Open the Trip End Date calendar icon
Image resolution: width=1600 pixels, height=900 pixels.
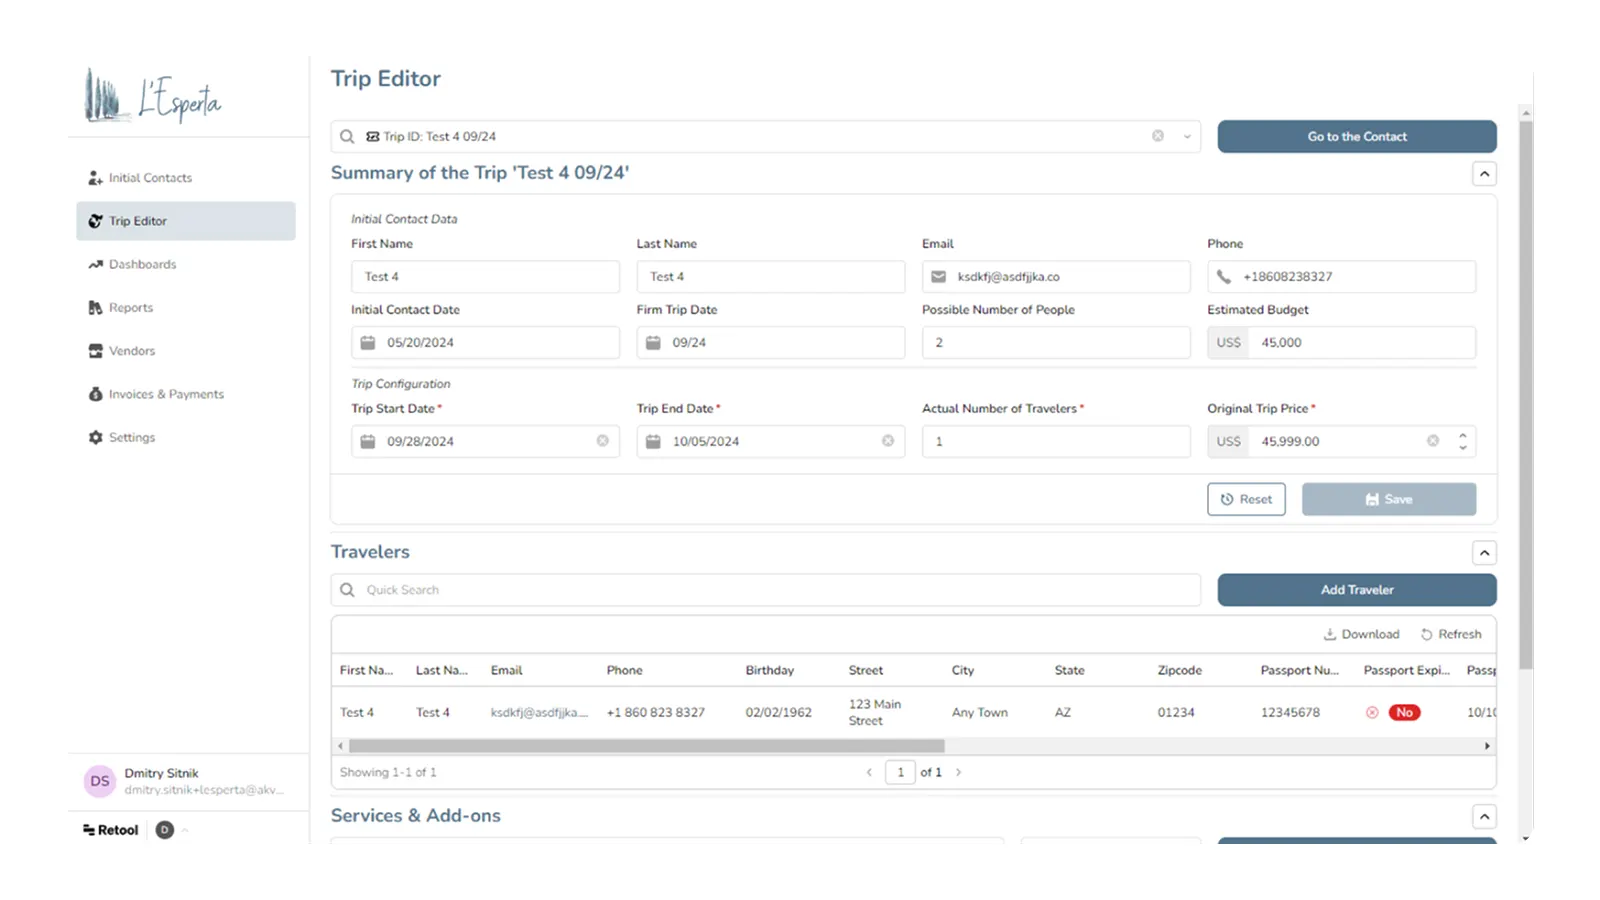pyautogui.click(x=653, y=441)
